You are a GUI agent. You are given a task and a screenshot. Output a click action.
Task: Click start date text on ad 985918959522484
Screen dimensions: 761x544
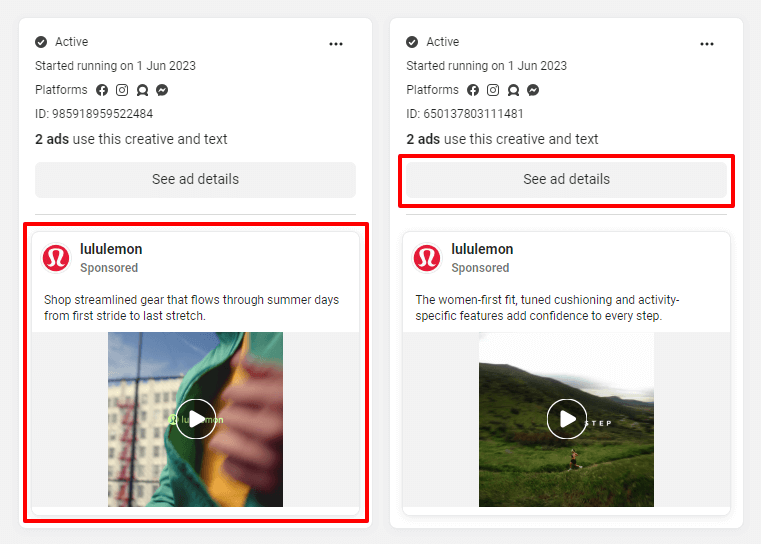click(115, 66)
